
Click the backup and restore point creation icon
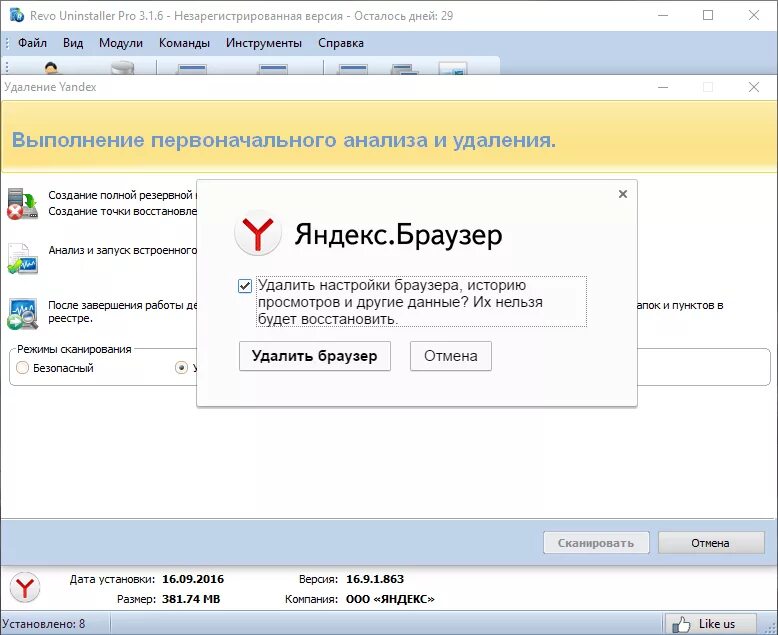click(x=22, y=203)
